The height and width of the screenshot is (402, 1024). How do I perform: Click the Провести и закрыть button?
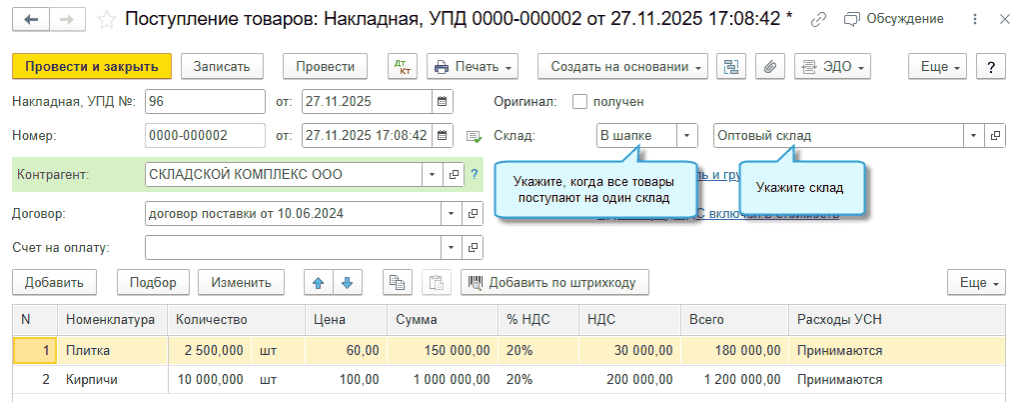tap(92, 67)
